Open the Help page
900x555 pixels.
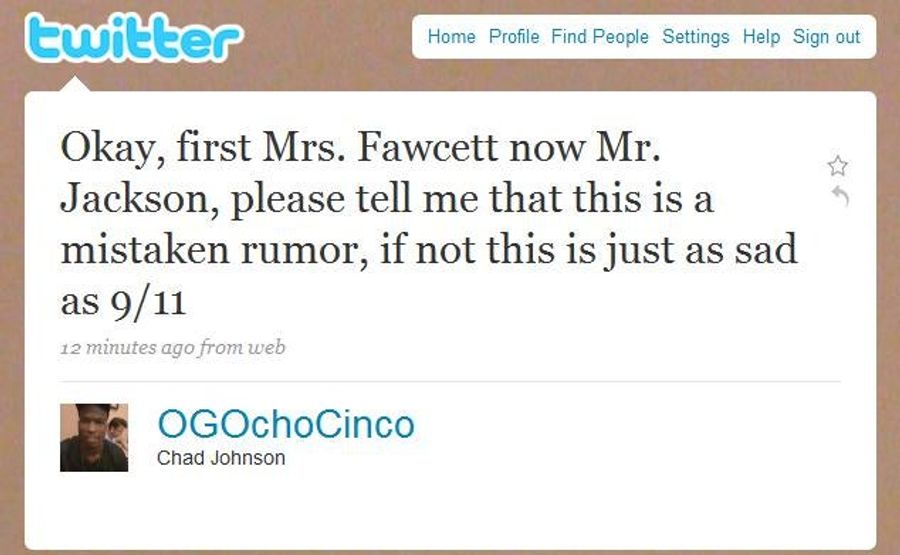[x=761, y=37]
